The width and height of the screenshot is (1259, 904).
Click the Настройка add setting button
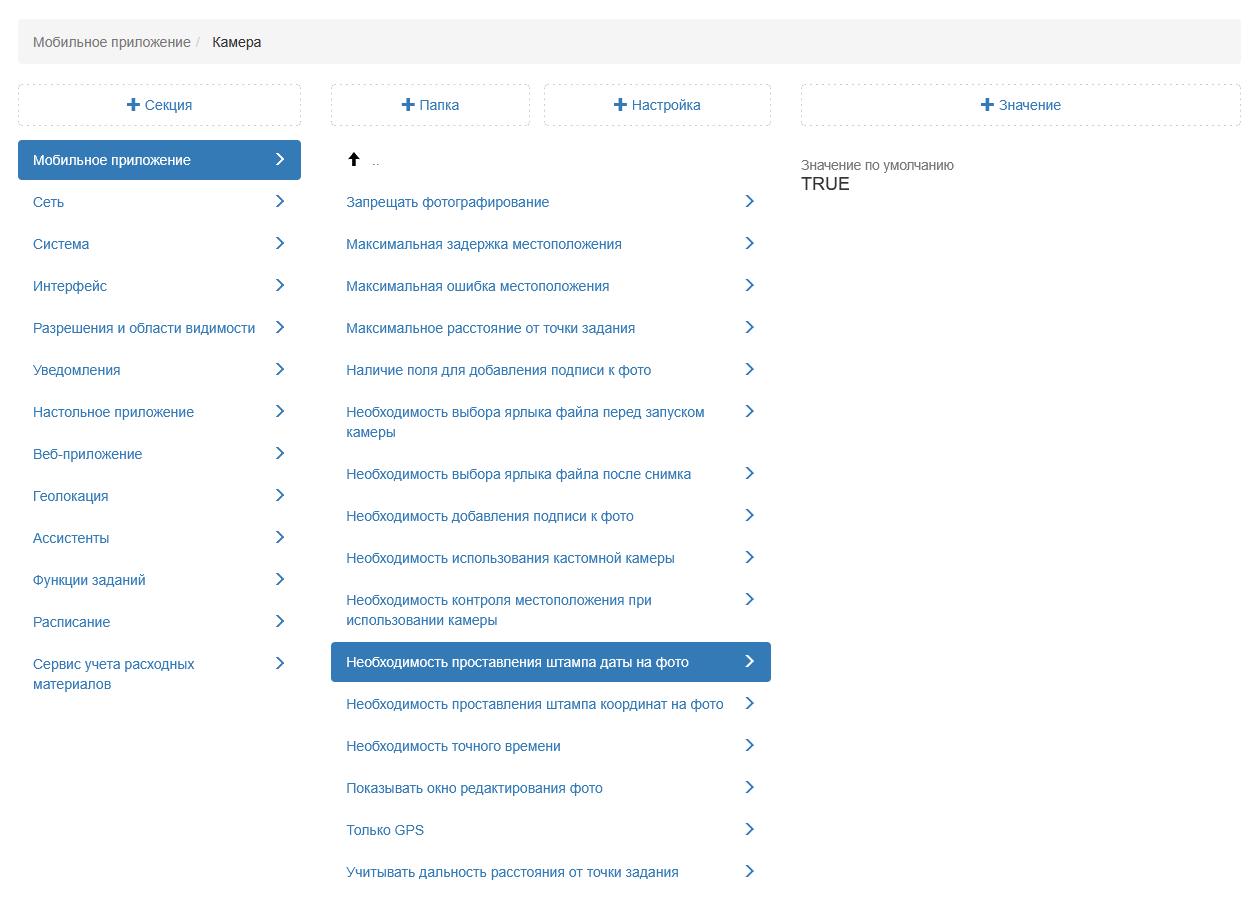(657, 105)
